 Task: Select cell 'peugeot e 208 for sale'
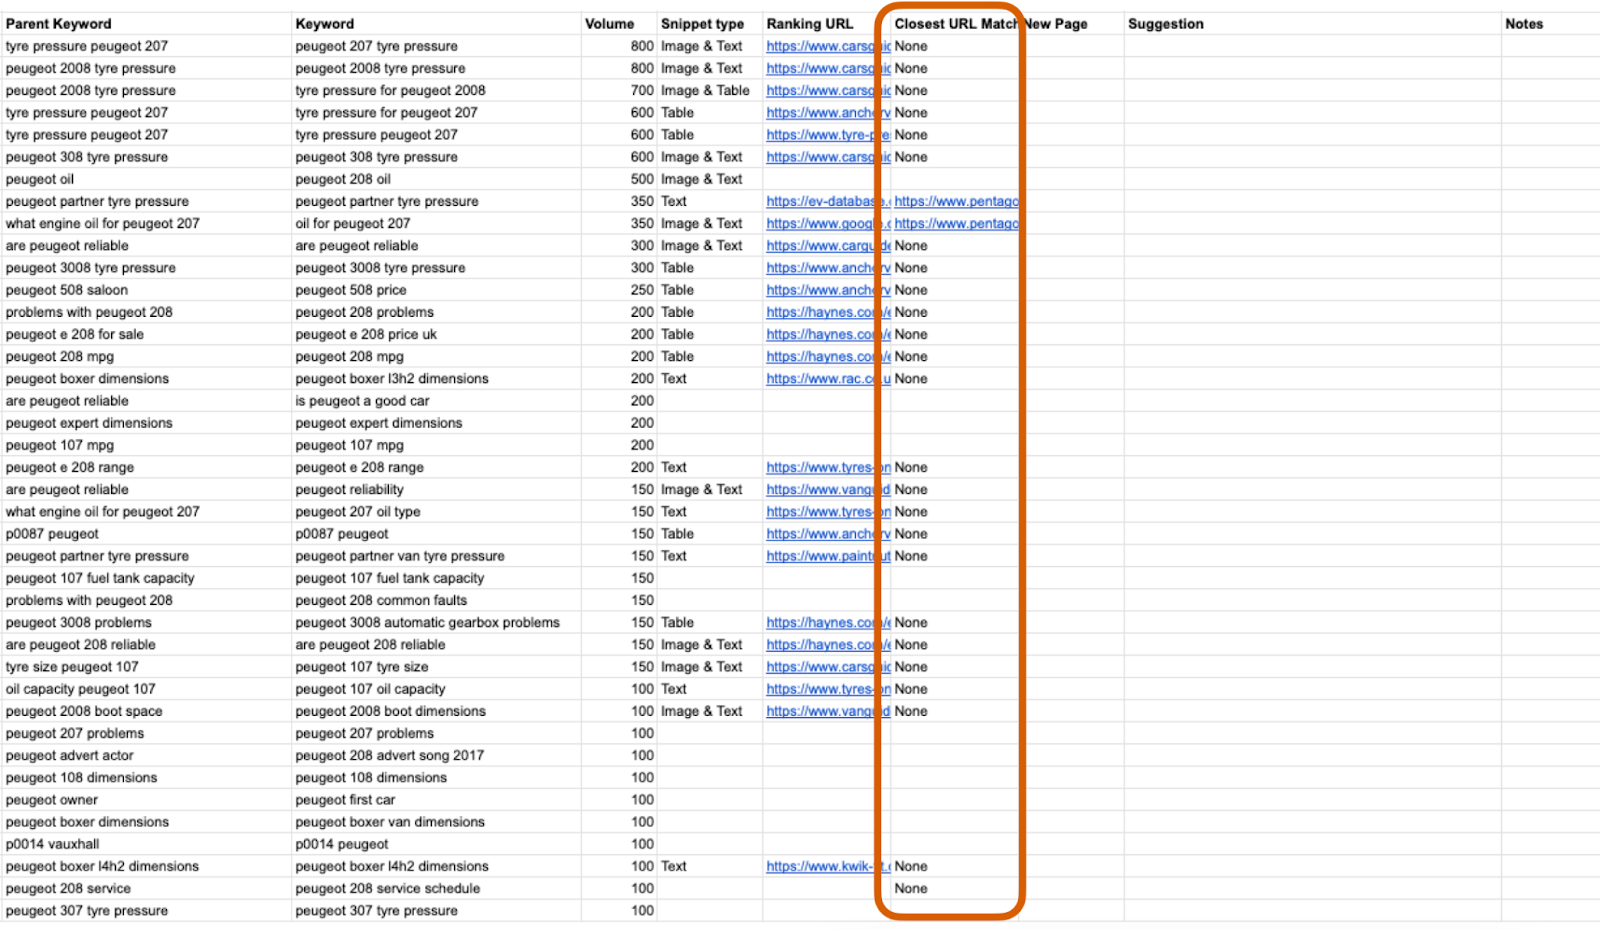tap(75, 334)
